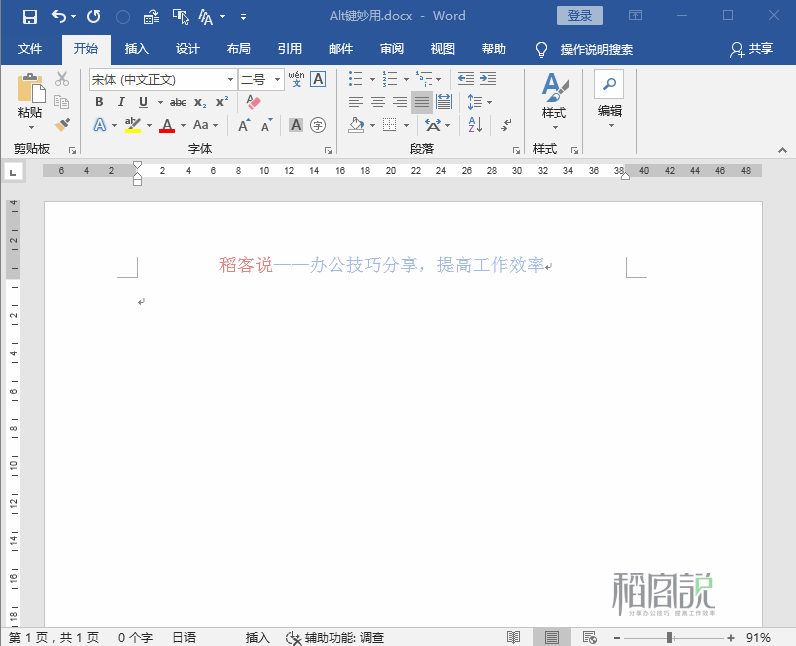Open the borders dropdown arrow
Viewport: 796px width, 646px height.
pyautogui.click(x=406, y=125)
